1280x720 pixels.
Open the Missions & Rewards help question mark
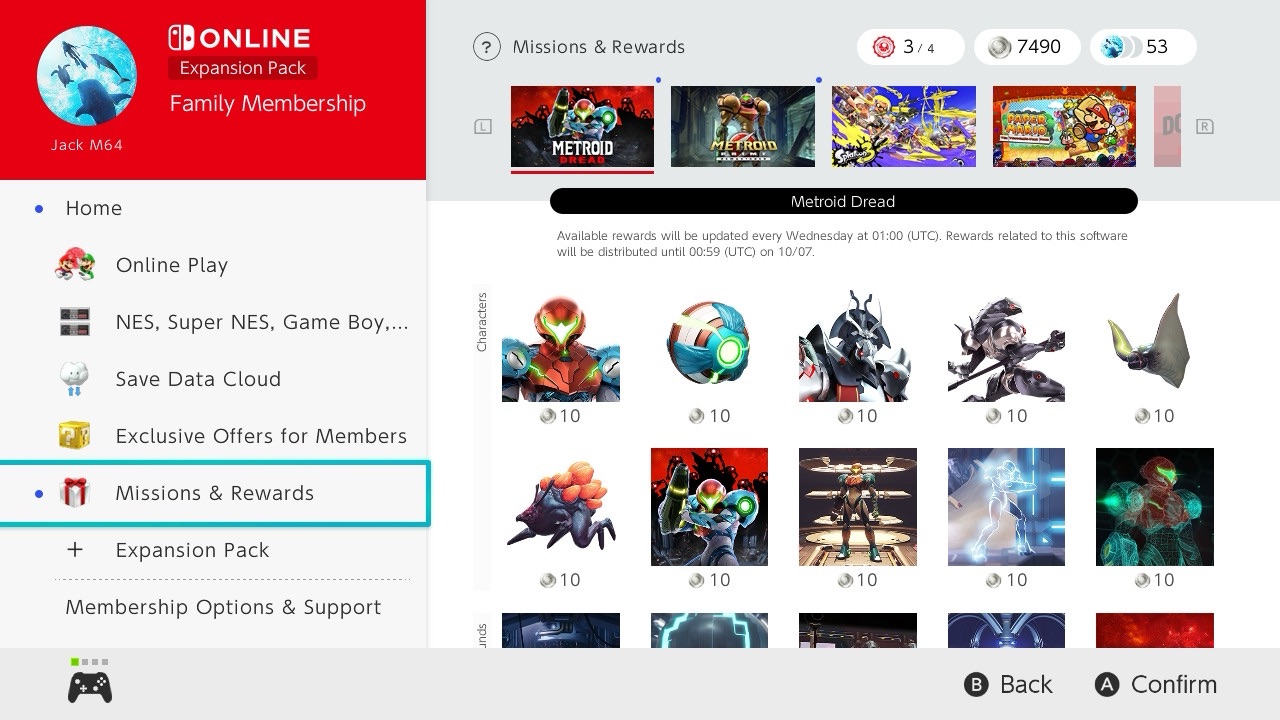click(x=486, y=46)
